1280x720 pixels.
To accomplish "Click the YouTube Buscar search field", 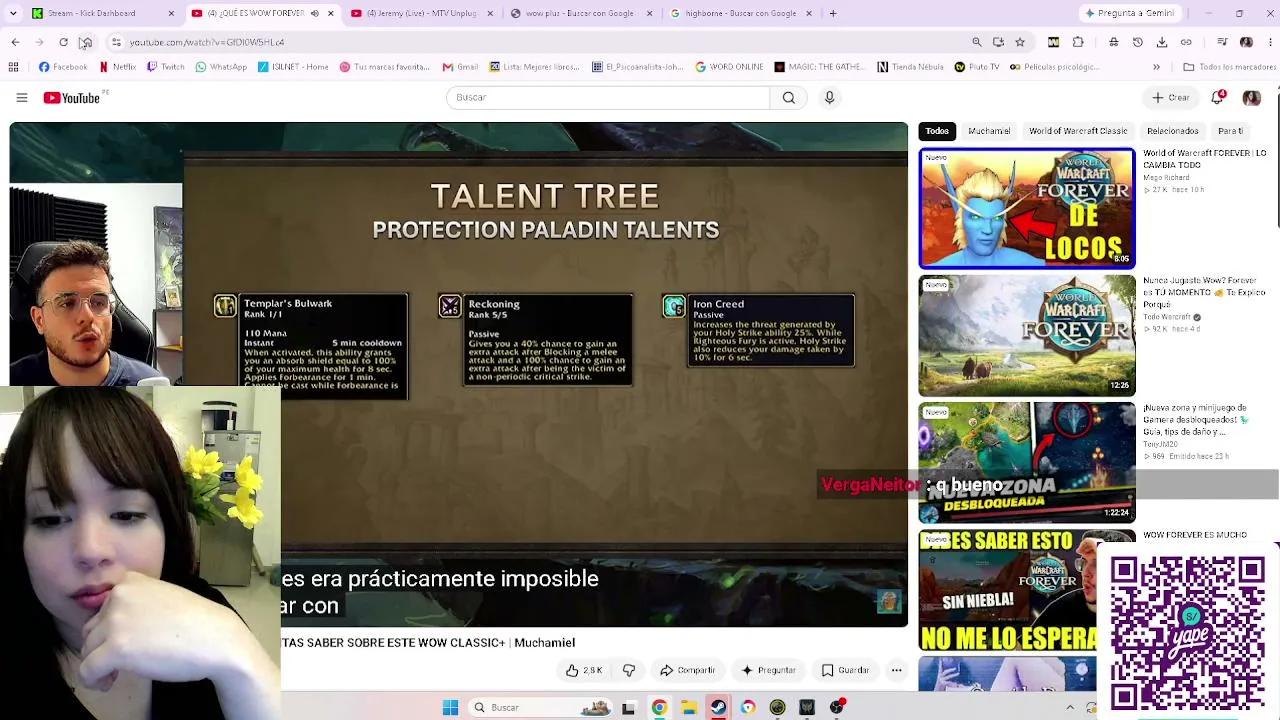I will pyautogui.click(x=608, y=97).
